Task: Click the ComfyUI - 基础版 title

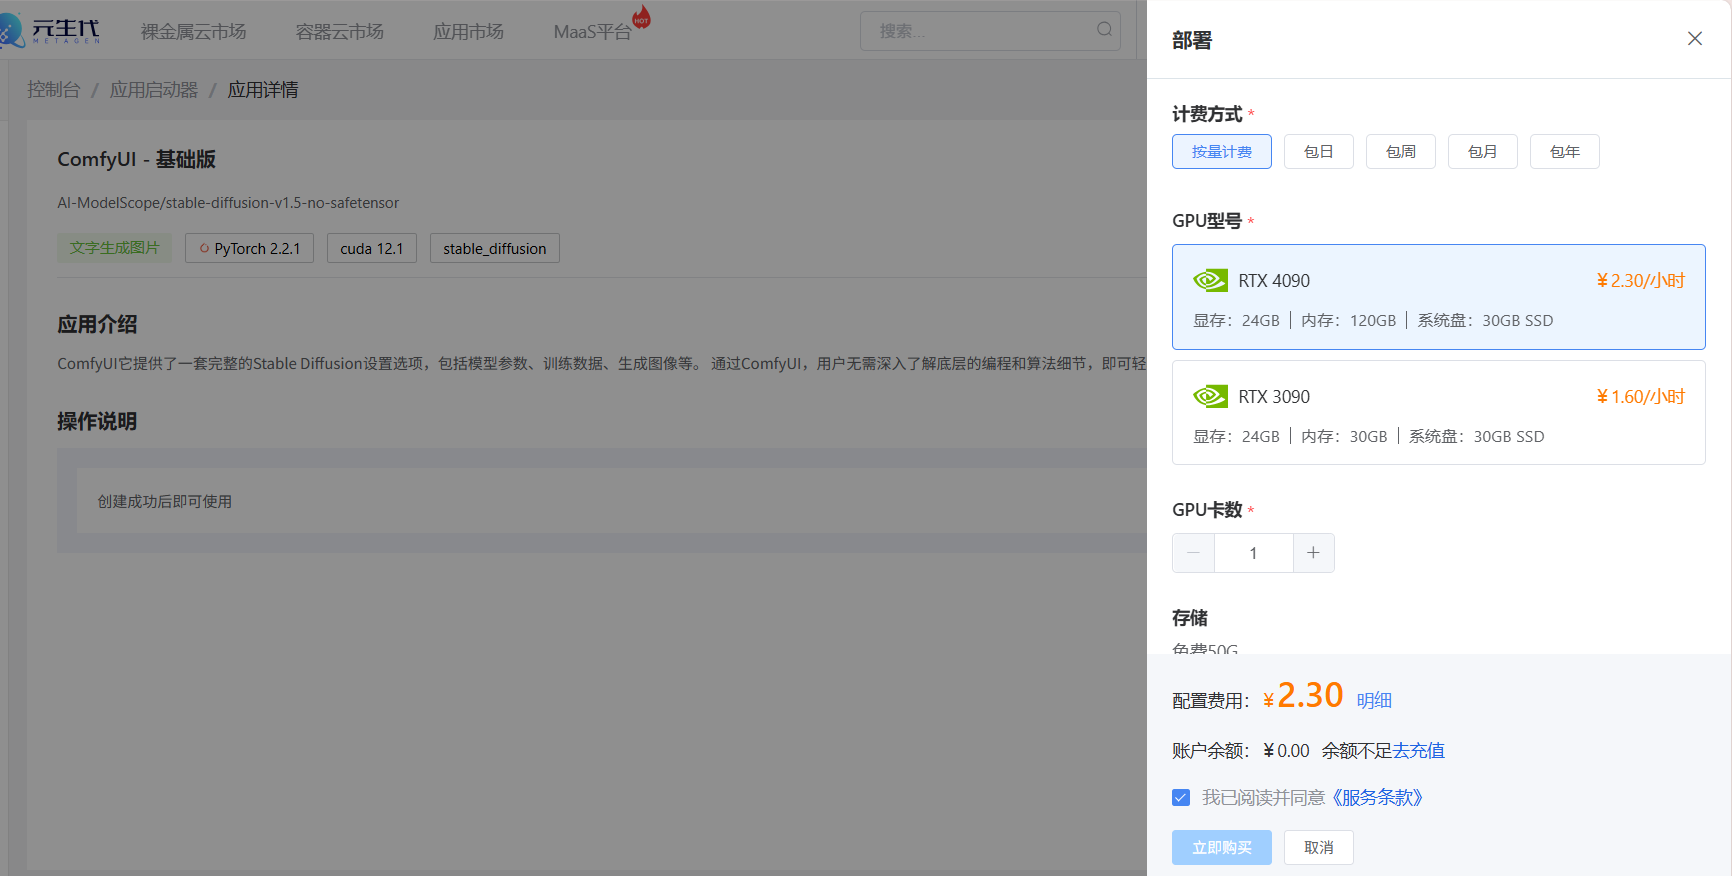Action: coord(136,160)
